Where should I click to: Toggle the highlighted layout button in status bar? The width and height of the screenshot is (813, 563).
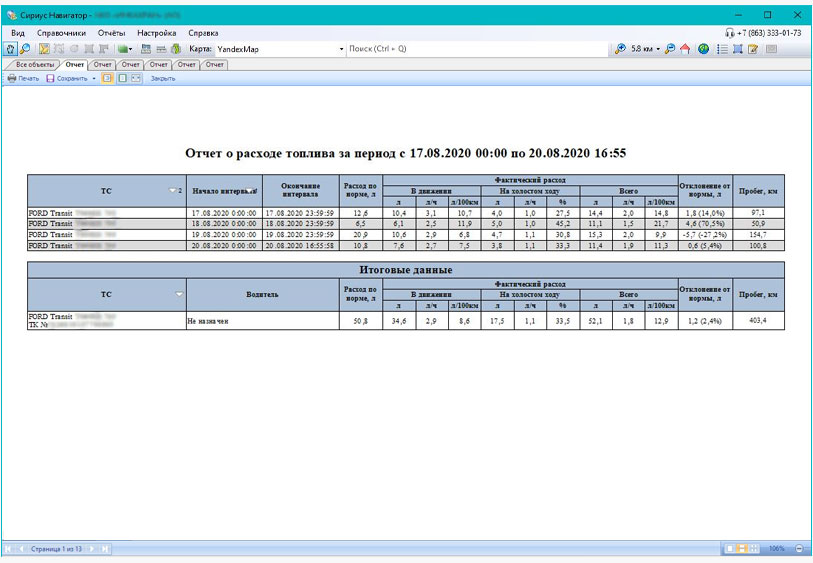pyautogui.click(x=742, y=549)
